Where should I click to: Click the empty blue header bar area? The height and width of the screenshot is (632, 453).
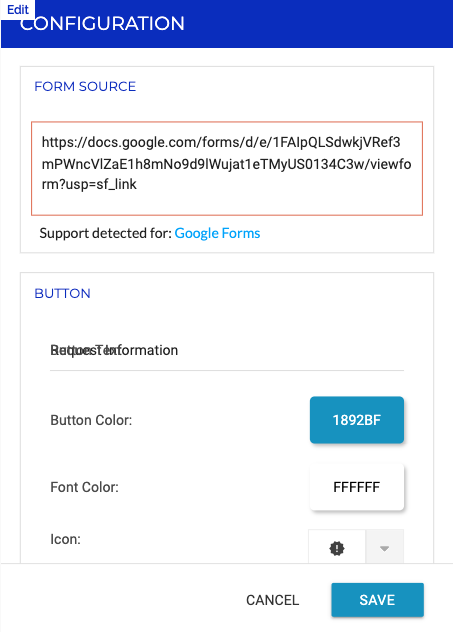[x=318, y=23]
